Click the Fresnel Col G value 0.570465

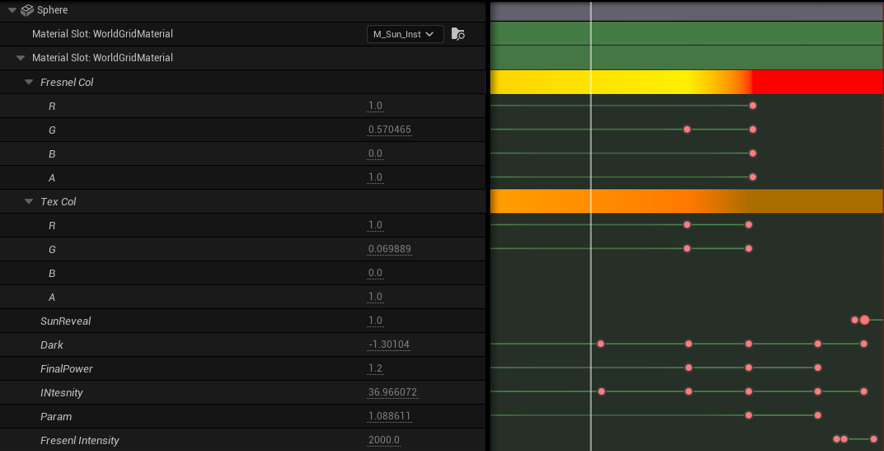389,130
